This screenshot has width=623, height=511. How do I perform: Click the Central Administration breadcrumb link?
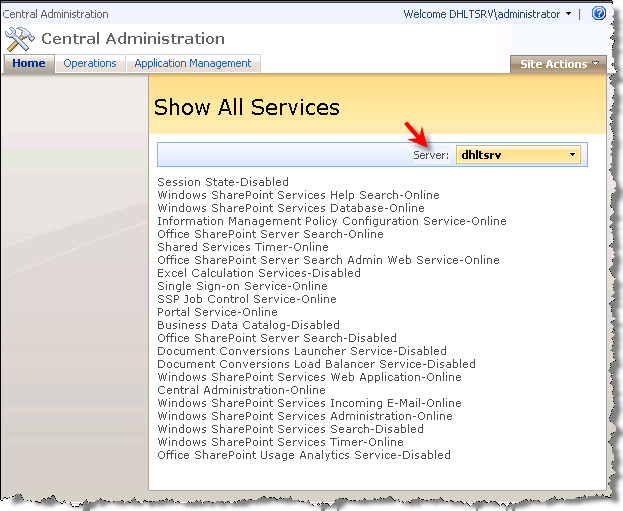tap(56, 14)
